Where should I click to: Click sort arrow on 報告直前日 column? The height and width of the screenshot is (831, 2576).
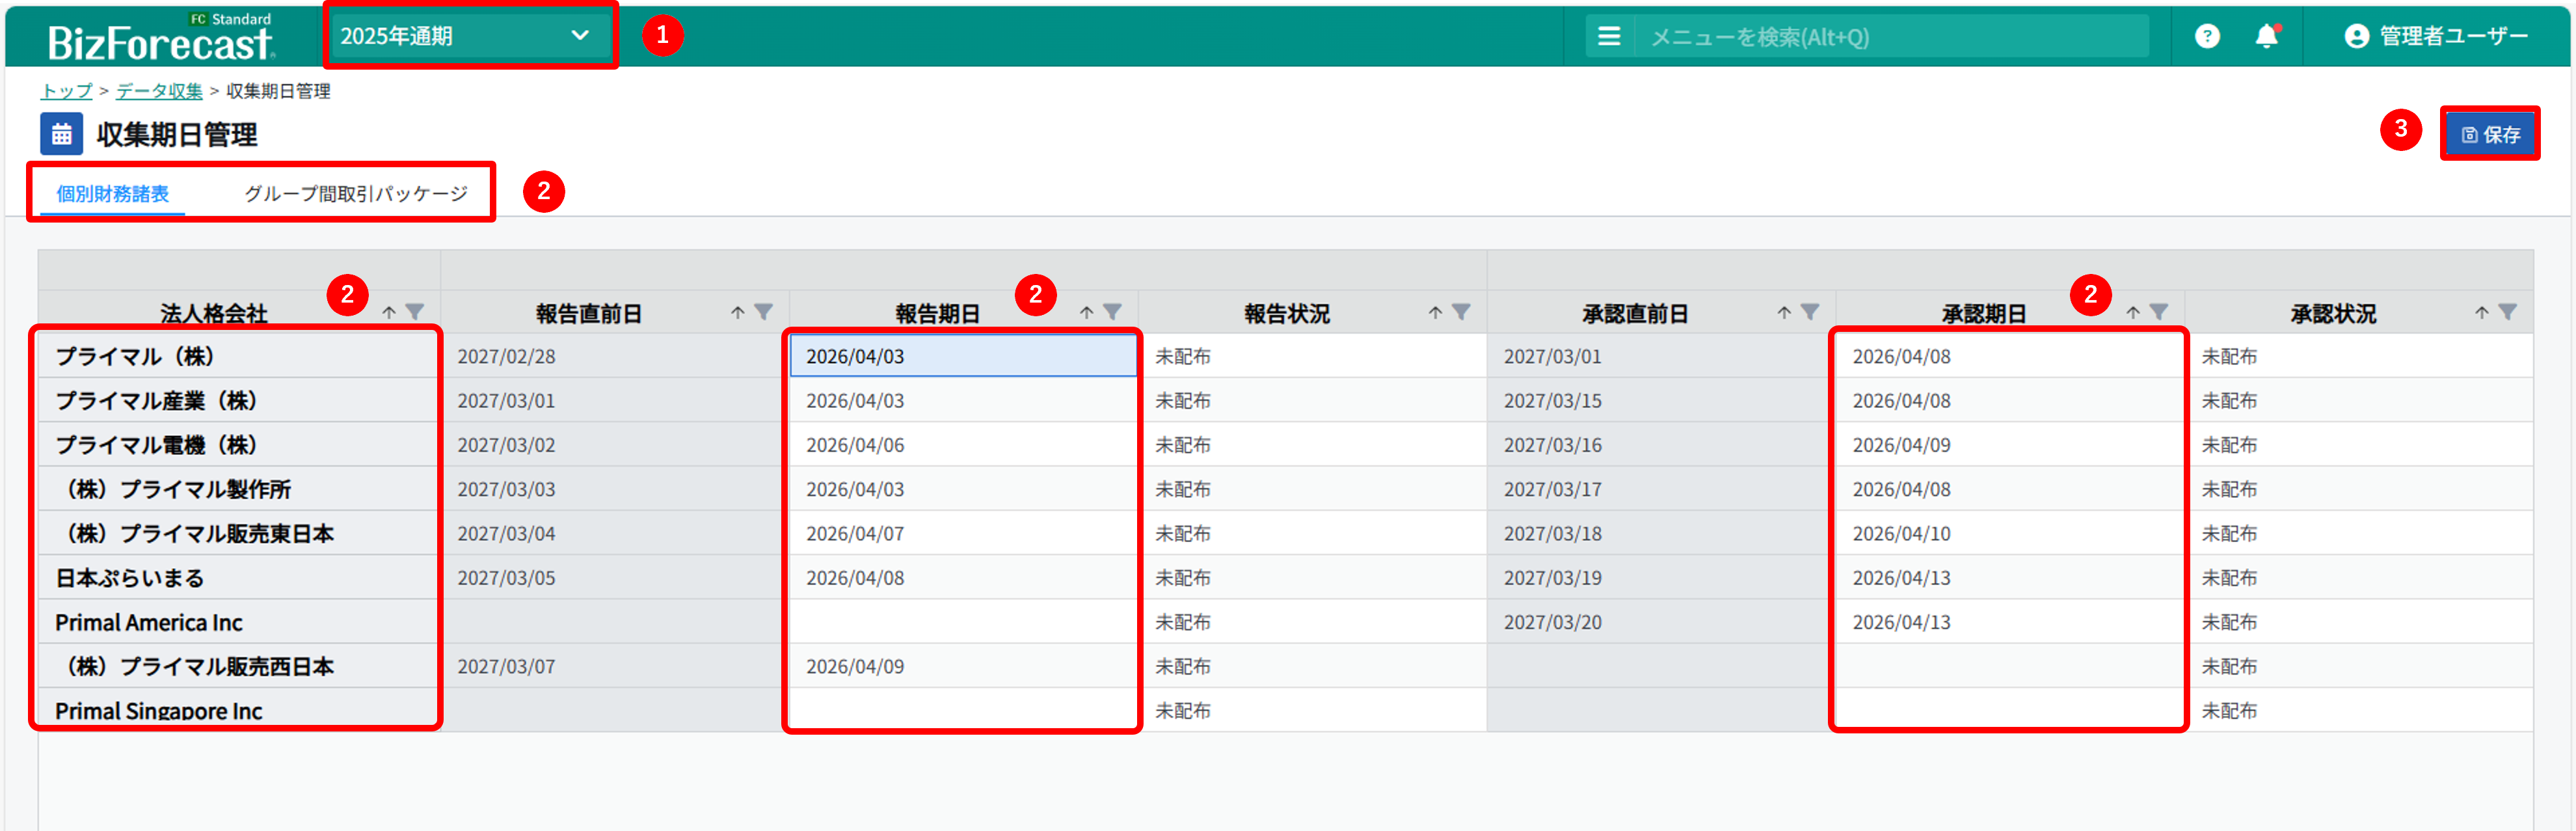coord(737,312)
